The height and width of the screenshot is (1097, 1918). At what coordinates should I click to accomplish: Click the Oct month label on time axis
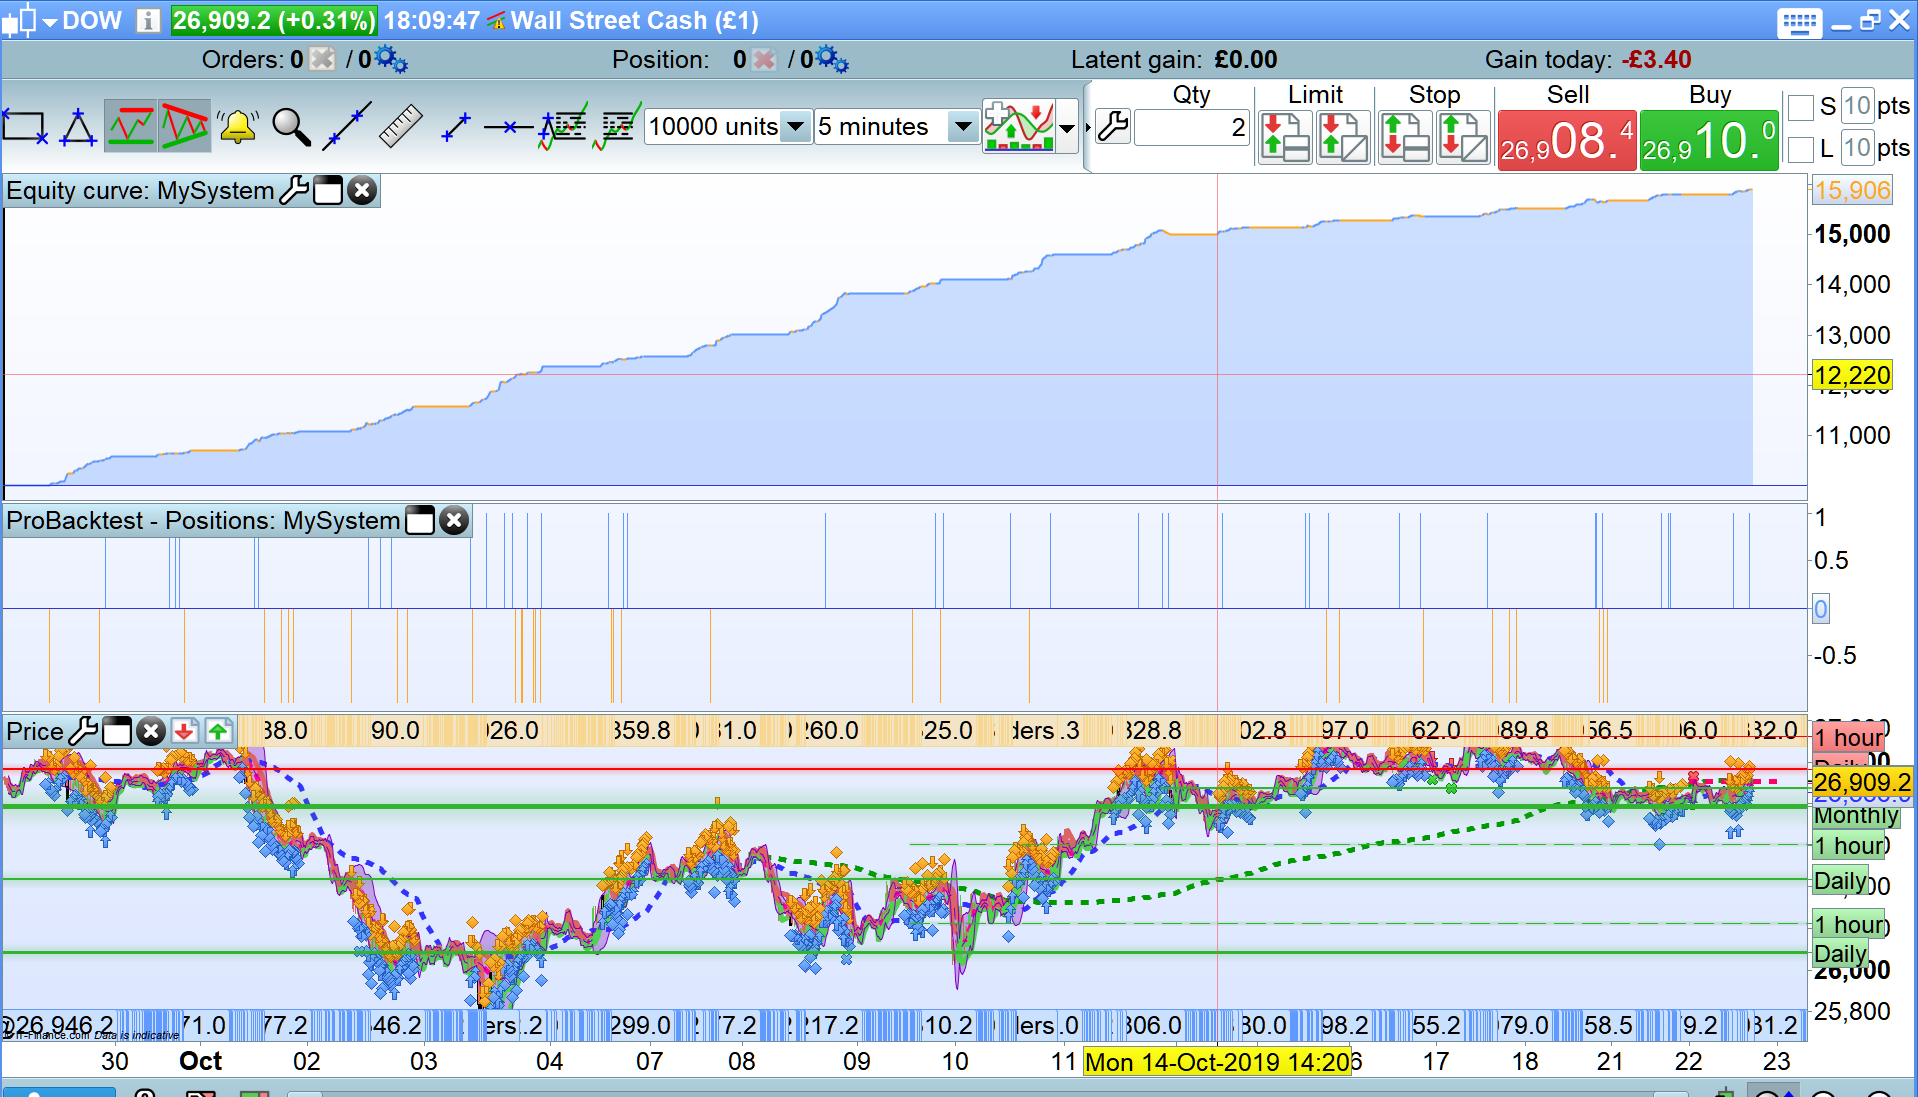point(200,1061)
